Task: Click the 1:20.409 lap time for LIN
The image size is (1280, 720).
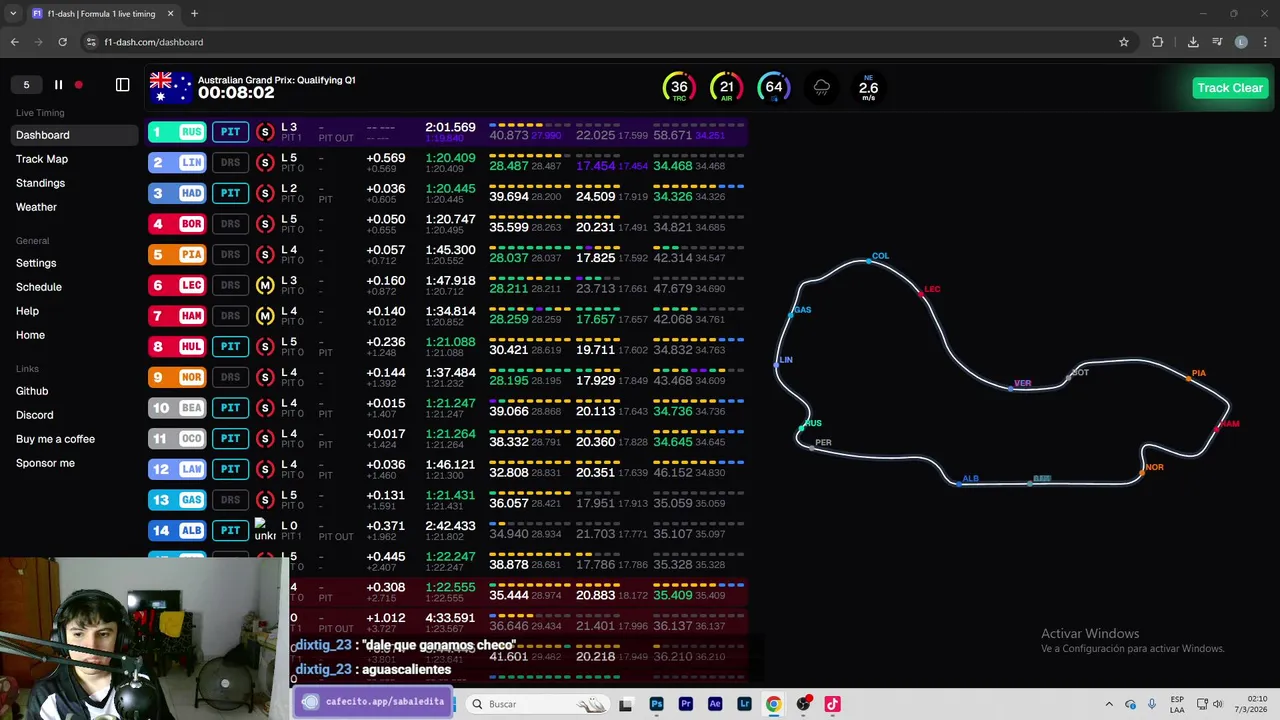Action: (x=450, y=158)
